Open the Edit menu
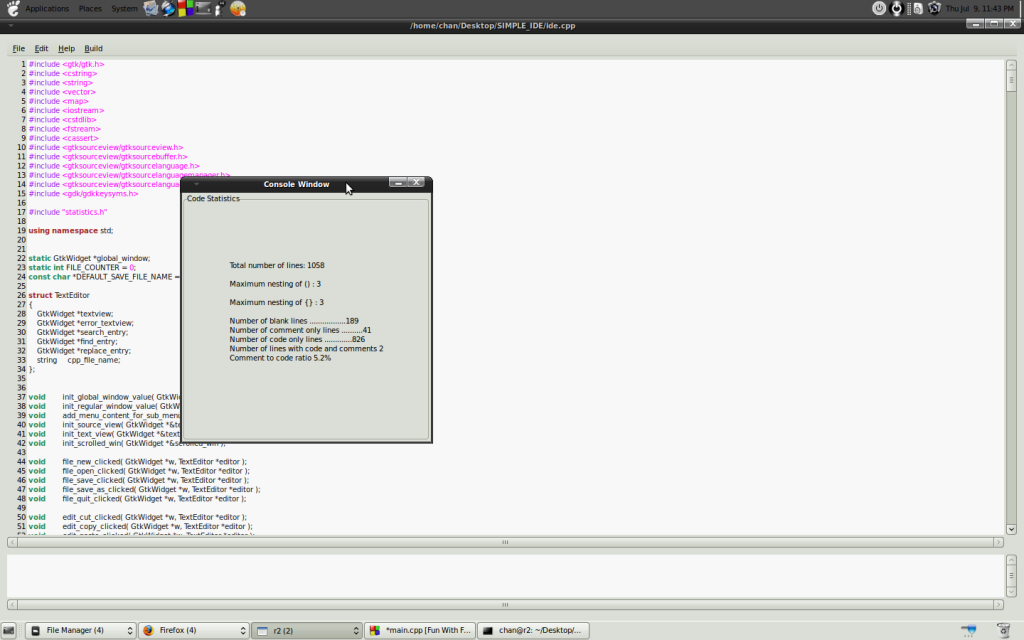This screenshot has height=640, width=1024. [x=41, y=48]
